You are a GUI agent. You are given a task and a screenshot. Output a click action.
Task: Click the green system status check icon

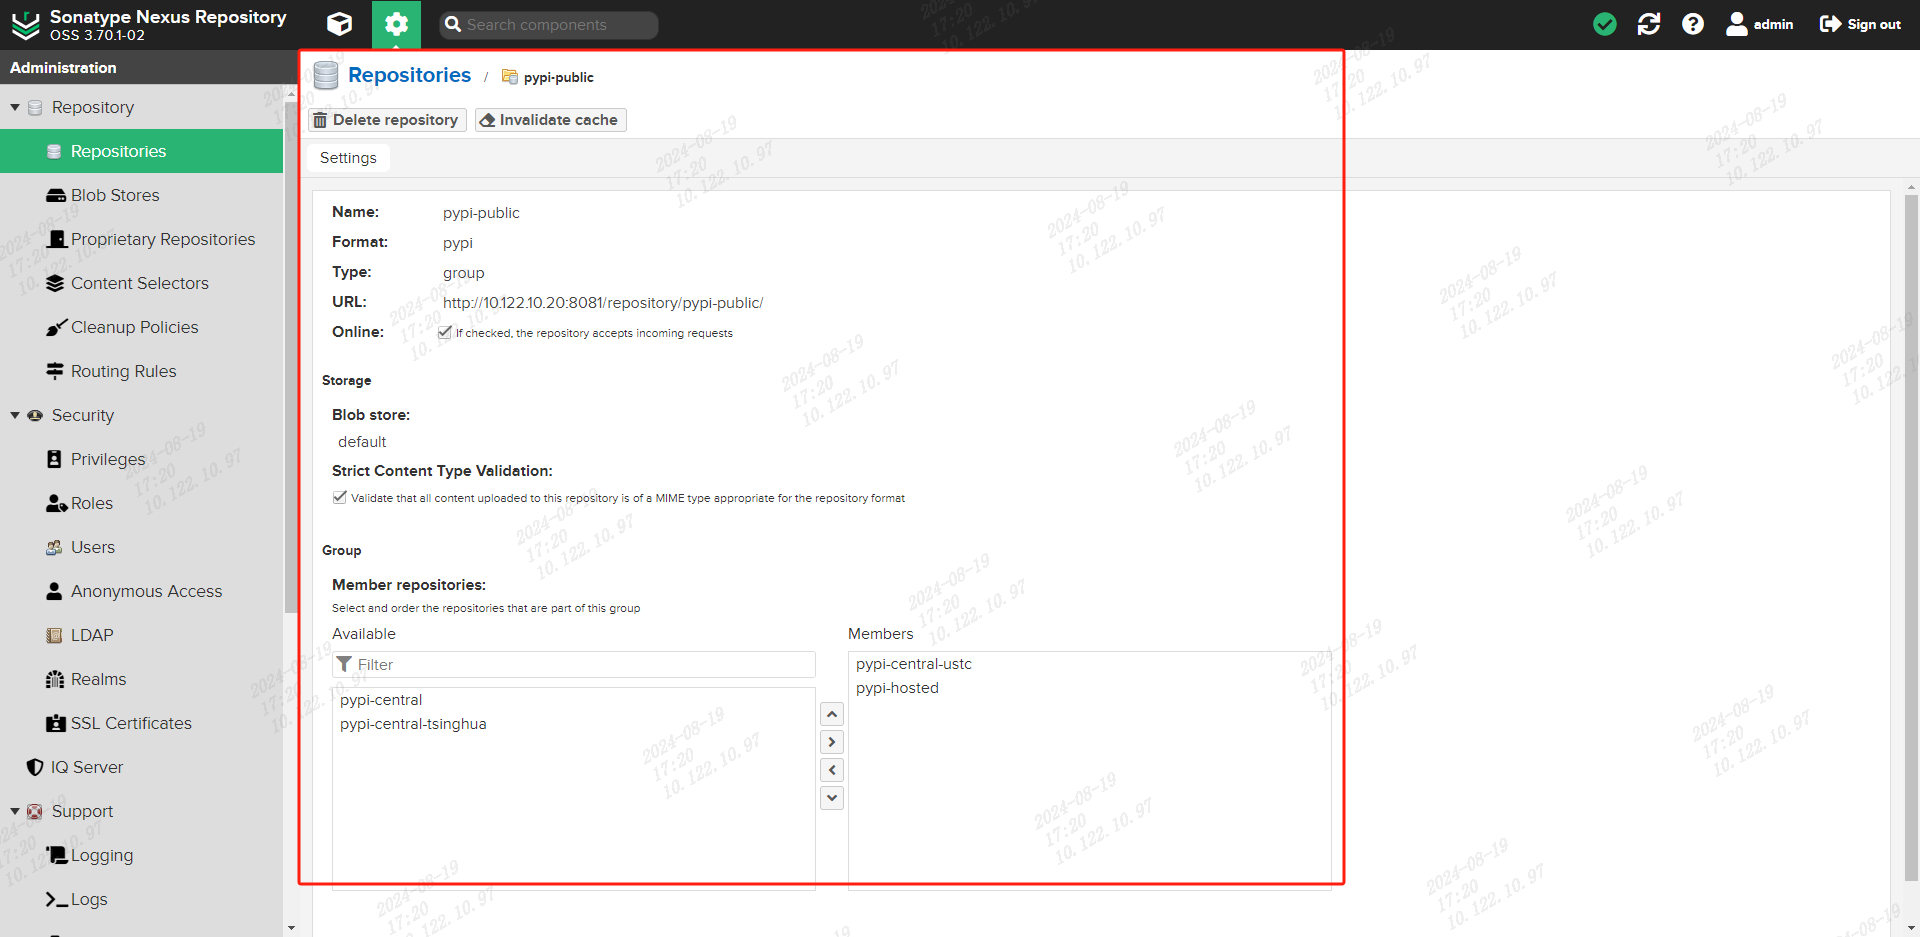click(x=1604, y=24)
